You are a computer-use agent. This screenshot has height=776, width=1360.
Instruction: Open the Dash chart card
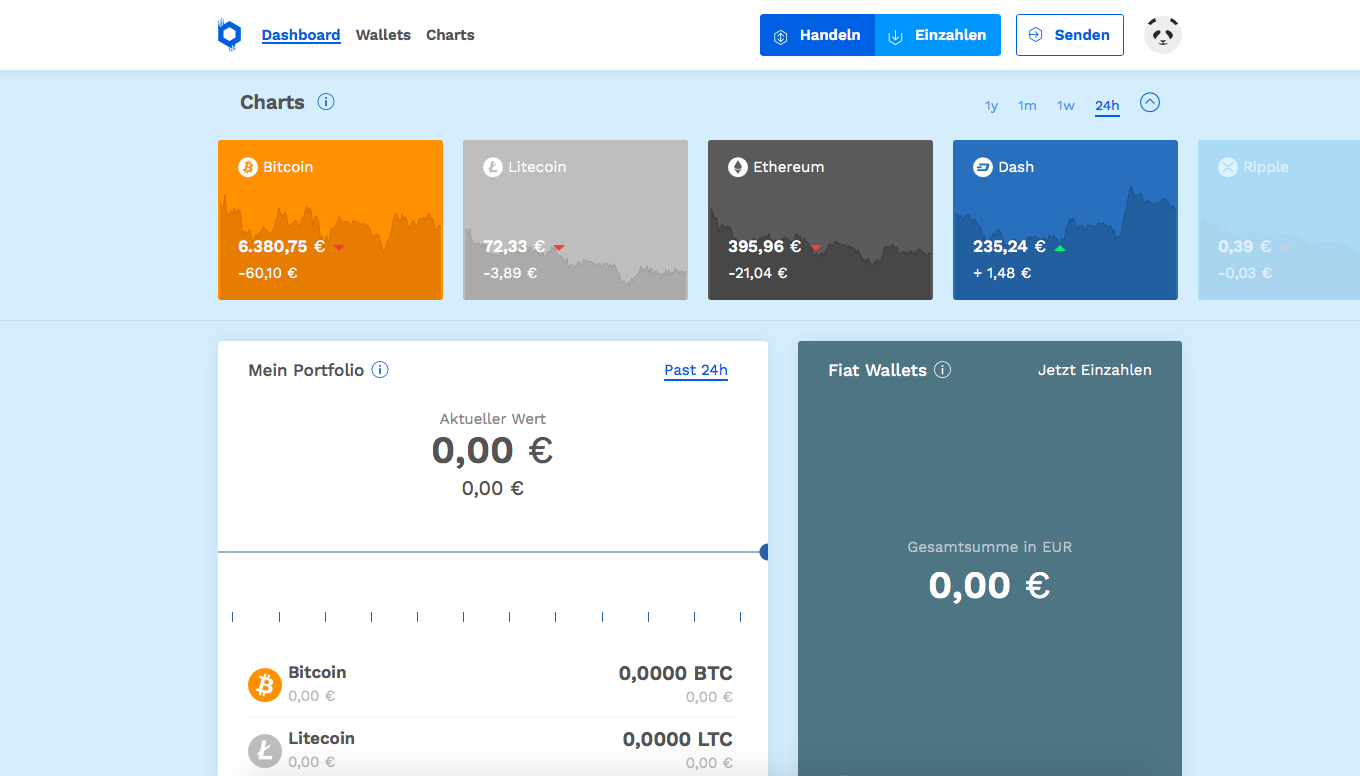[1065, 220]
